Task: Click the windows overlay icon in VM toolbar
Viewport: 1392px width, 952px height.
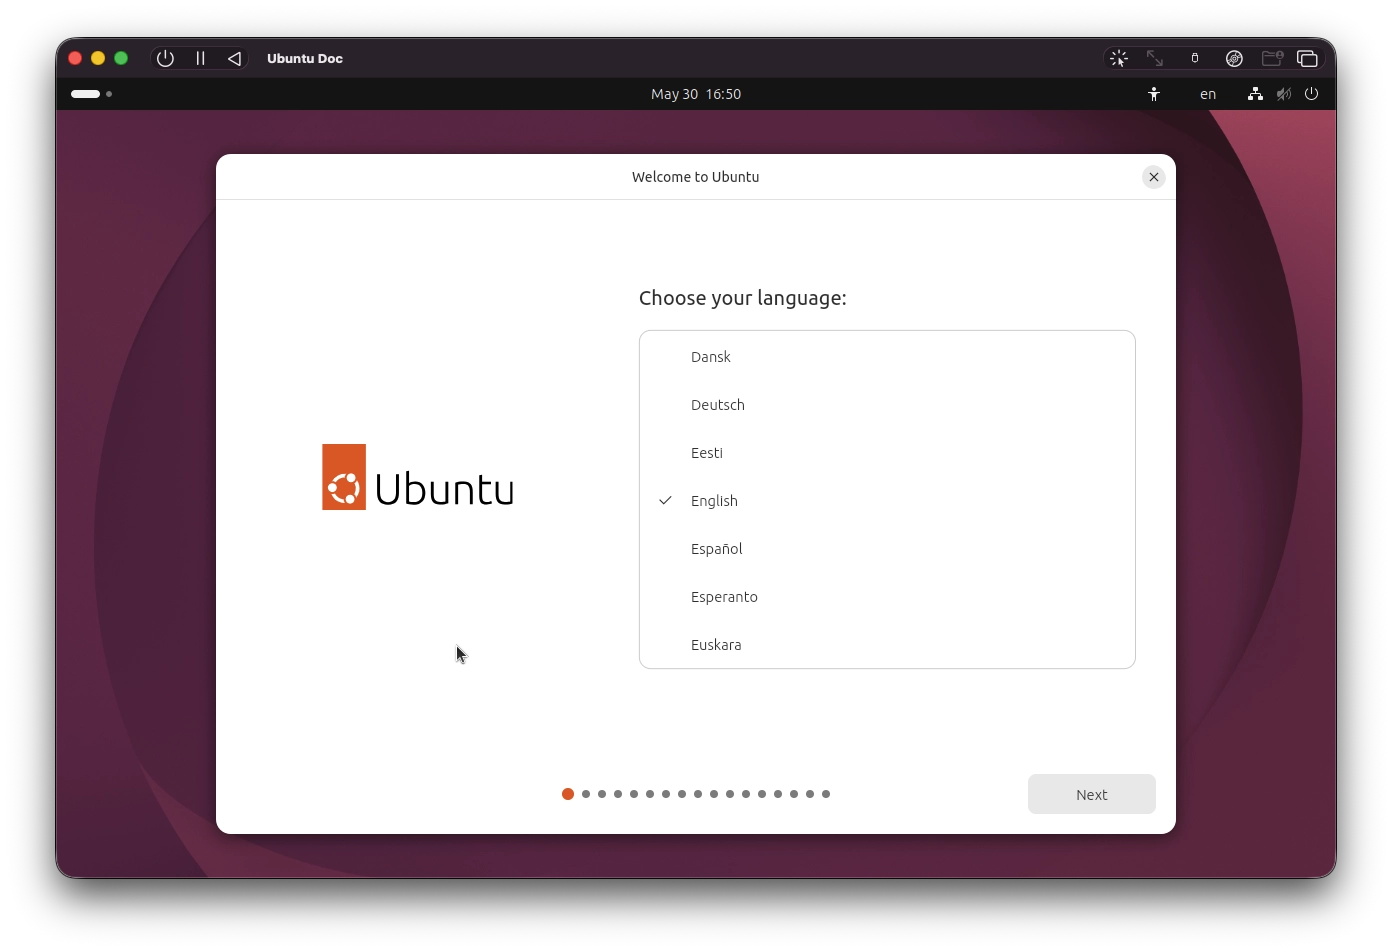Action: [x=1307, y=58]
